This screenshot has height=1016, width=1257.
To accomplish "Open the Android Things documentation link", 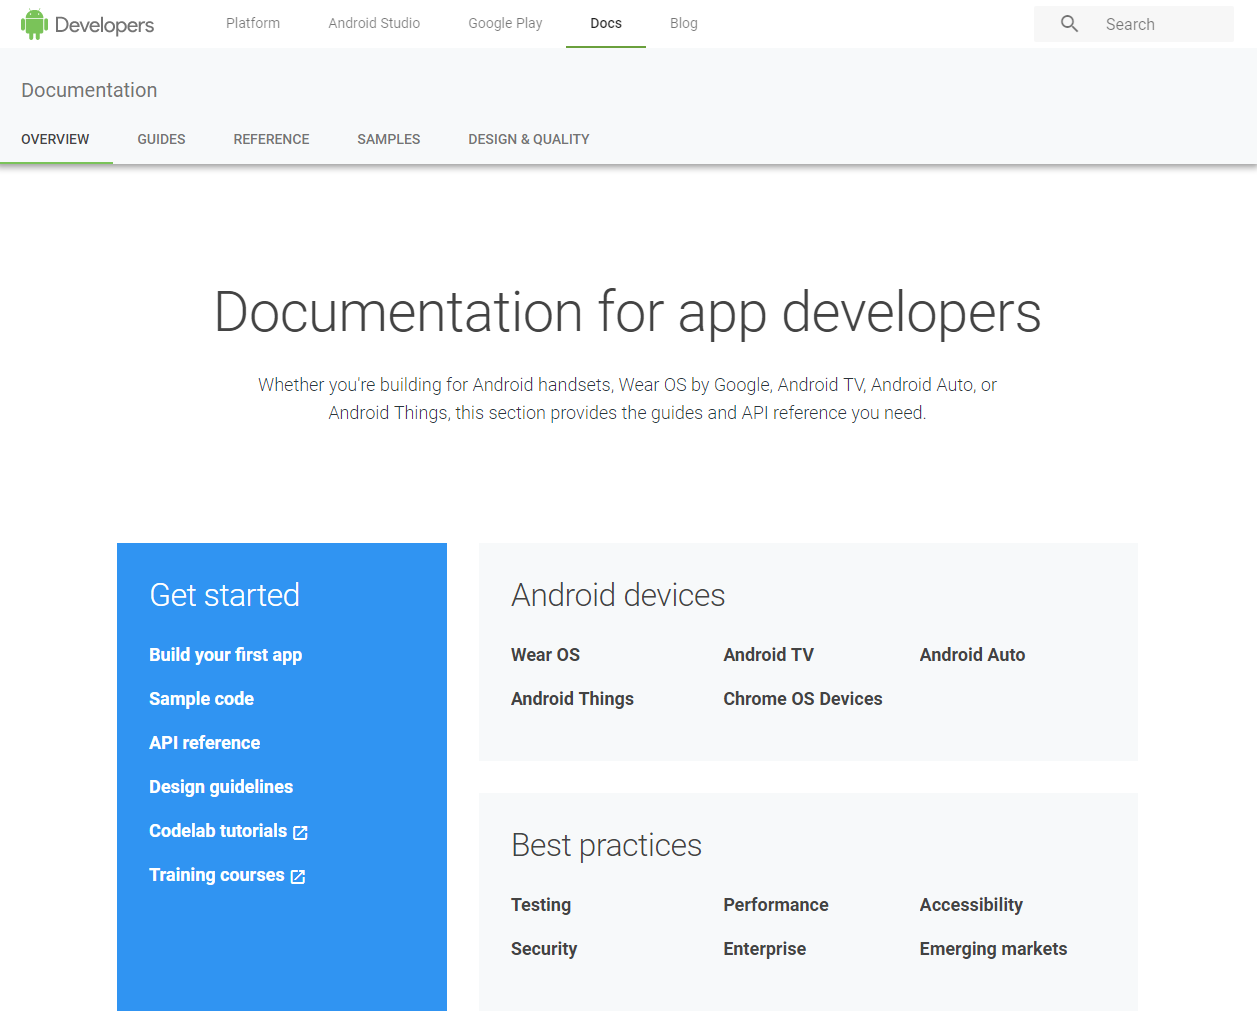I will pos(572,699).
